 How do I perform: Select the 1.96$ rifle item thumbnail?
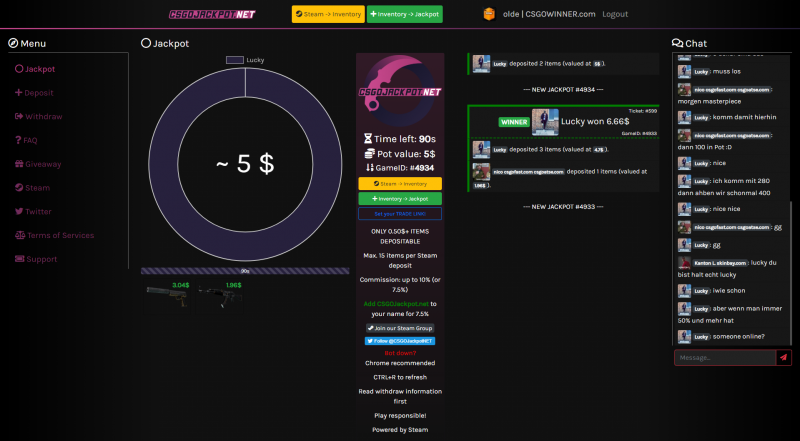tap(220, 297)
